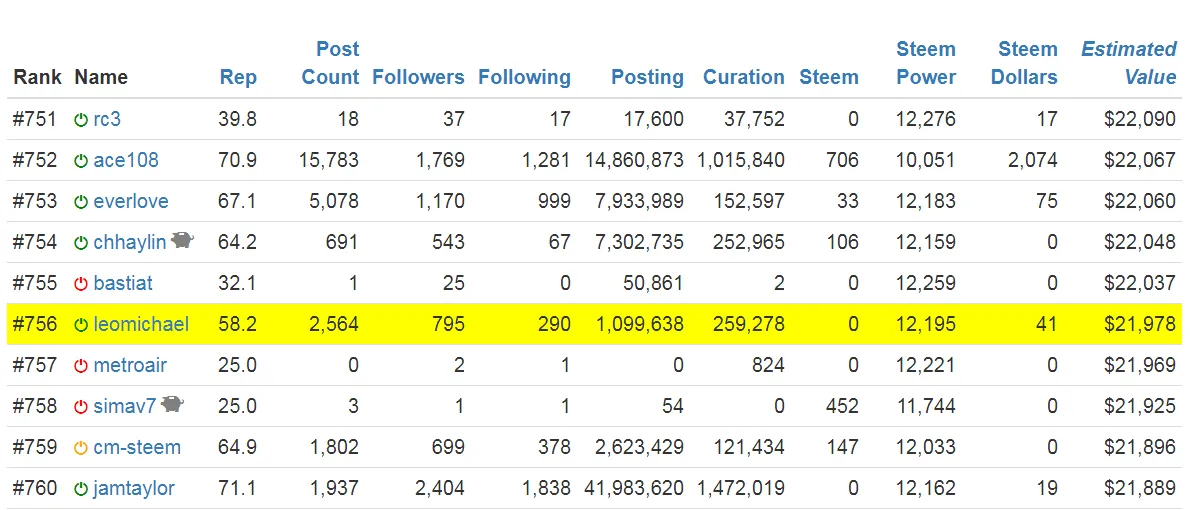Sort by Posting column header
The width and height of the screenshot is (1190, 510).
point(647,77)
